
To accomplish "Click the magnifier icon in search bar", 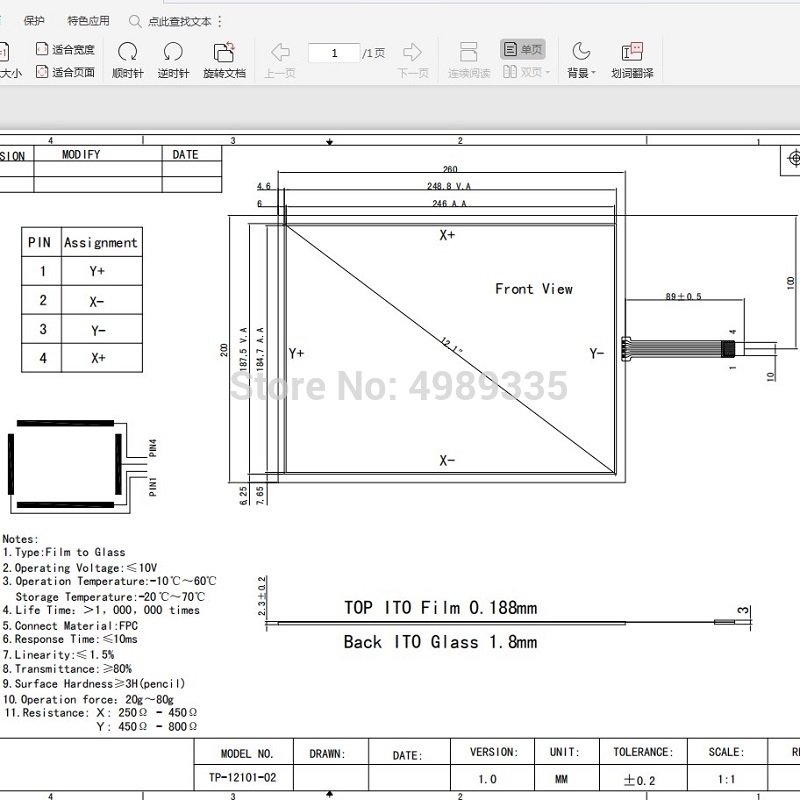I will pyautogui.click(x=133, y=19).
